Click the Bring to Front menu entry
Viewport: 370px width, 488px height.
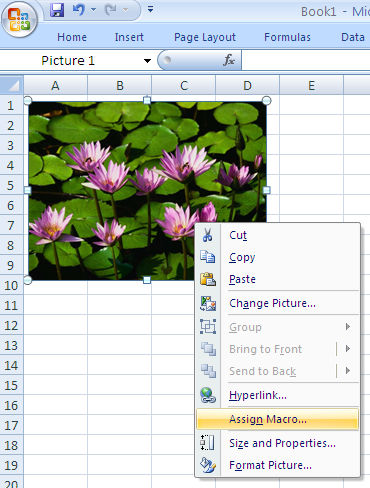[x=277, y=349]
